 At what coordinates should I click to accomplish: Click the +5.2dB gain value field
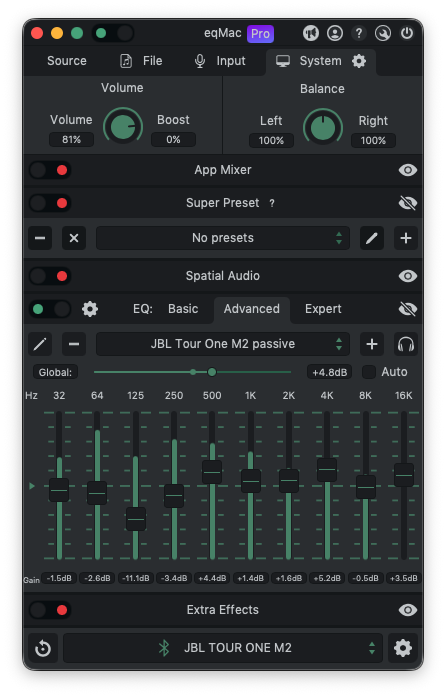coord(327,578)
